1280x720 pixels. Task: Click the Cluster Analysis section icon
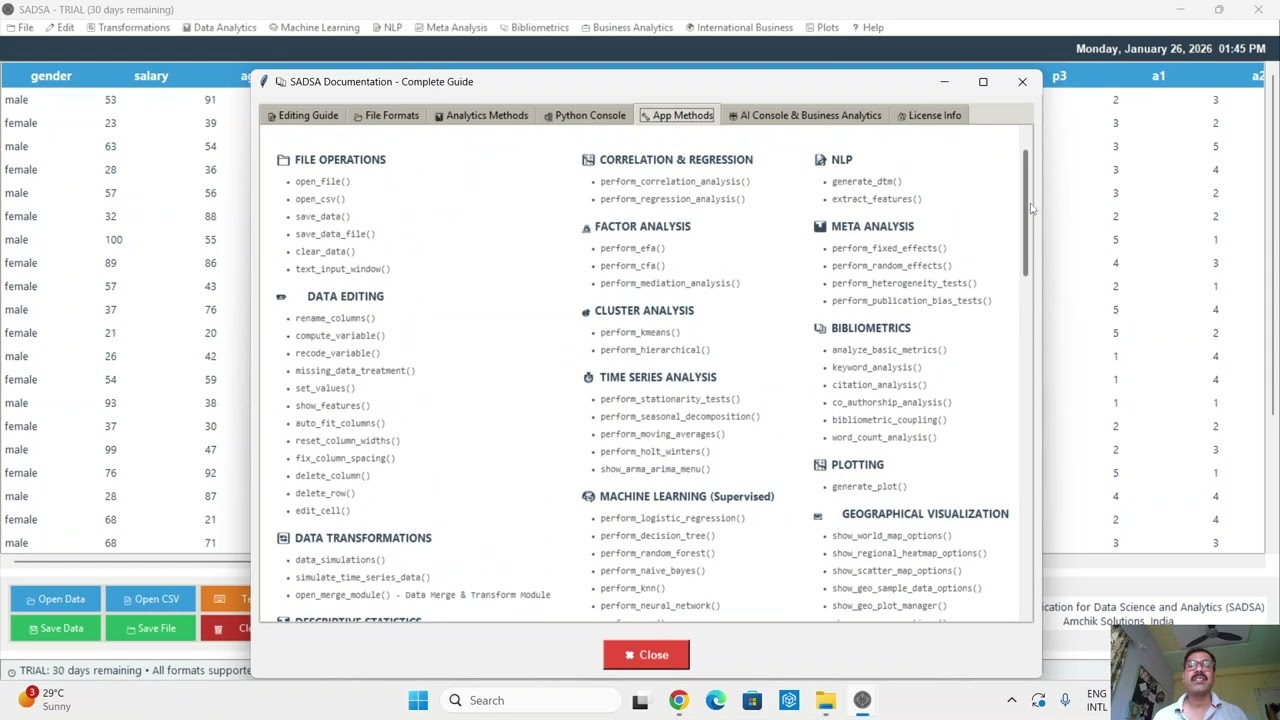click(x=586, y=312)
